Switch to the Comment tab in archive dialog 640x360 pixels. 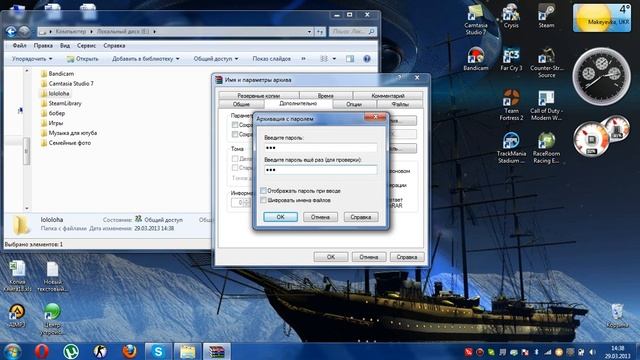pyautogui.click(x=388, y=96)
